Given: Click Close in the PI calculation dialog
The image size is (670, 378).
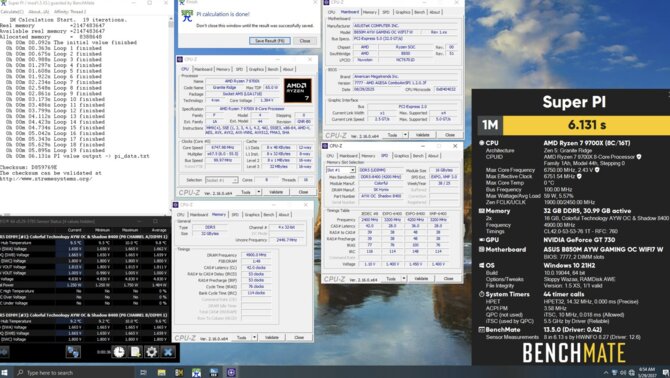Looking at the screenshot, I should [x=305, y=41].
